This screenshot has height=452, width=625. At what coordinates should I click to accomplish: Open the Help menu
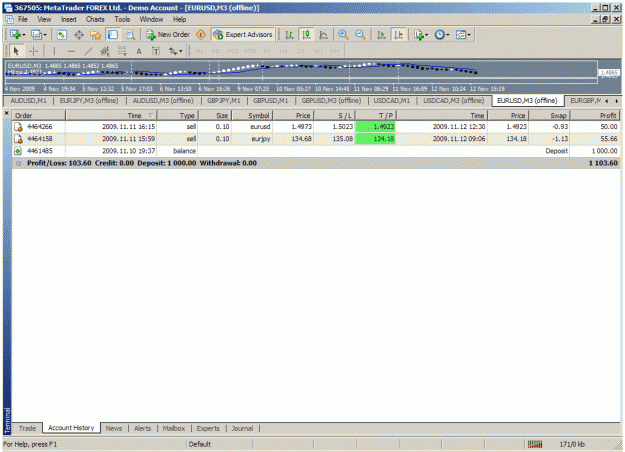[x=179, y=19]
